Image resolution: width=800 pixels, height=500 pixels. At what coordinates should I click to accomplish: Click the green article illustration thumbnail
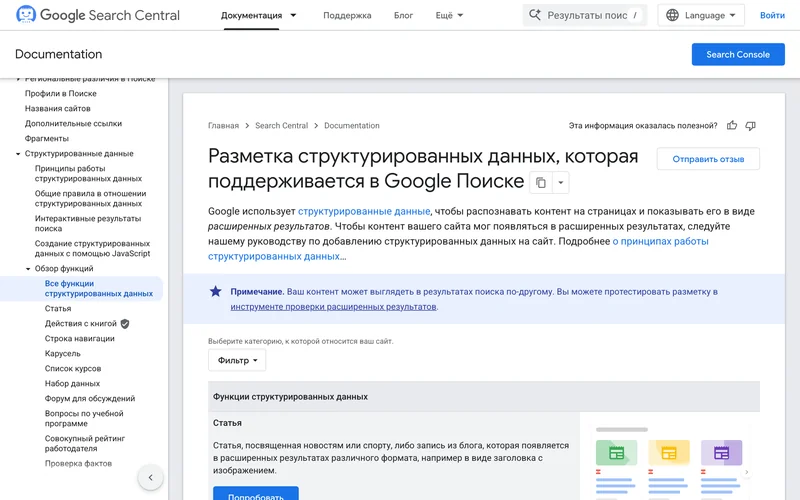tap(616, 453)
